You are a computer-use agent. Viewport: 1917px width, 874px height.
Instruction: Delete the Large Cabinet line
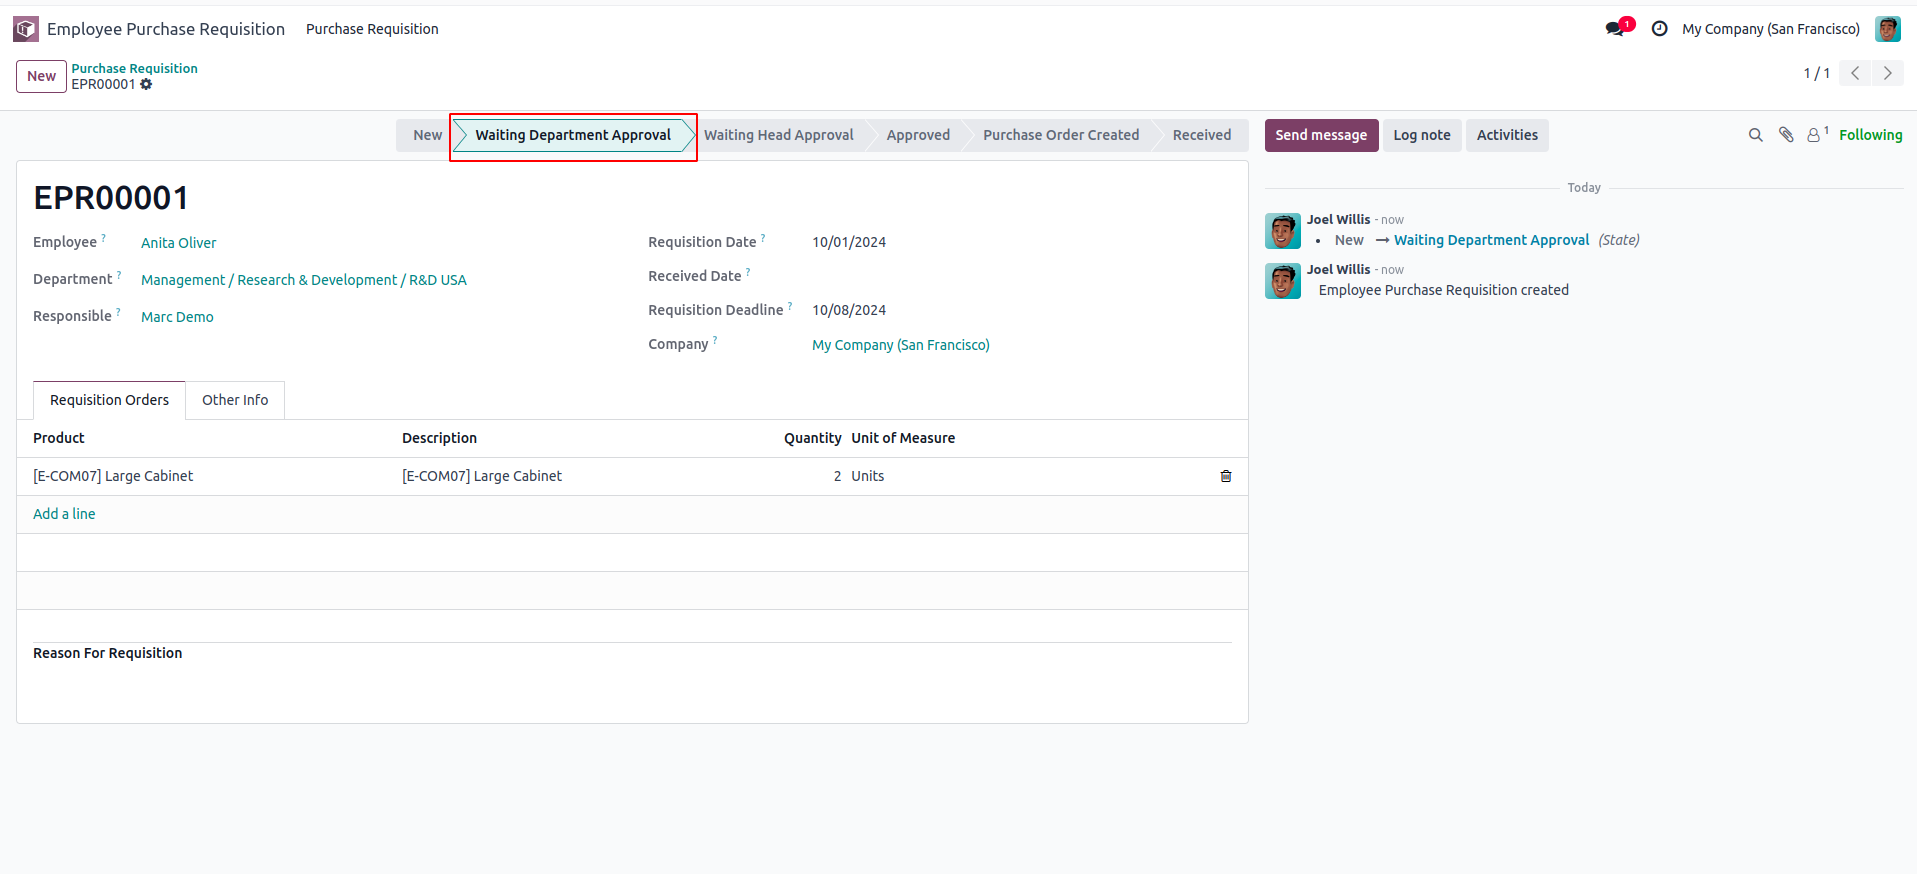click(x=1225, y=476)
